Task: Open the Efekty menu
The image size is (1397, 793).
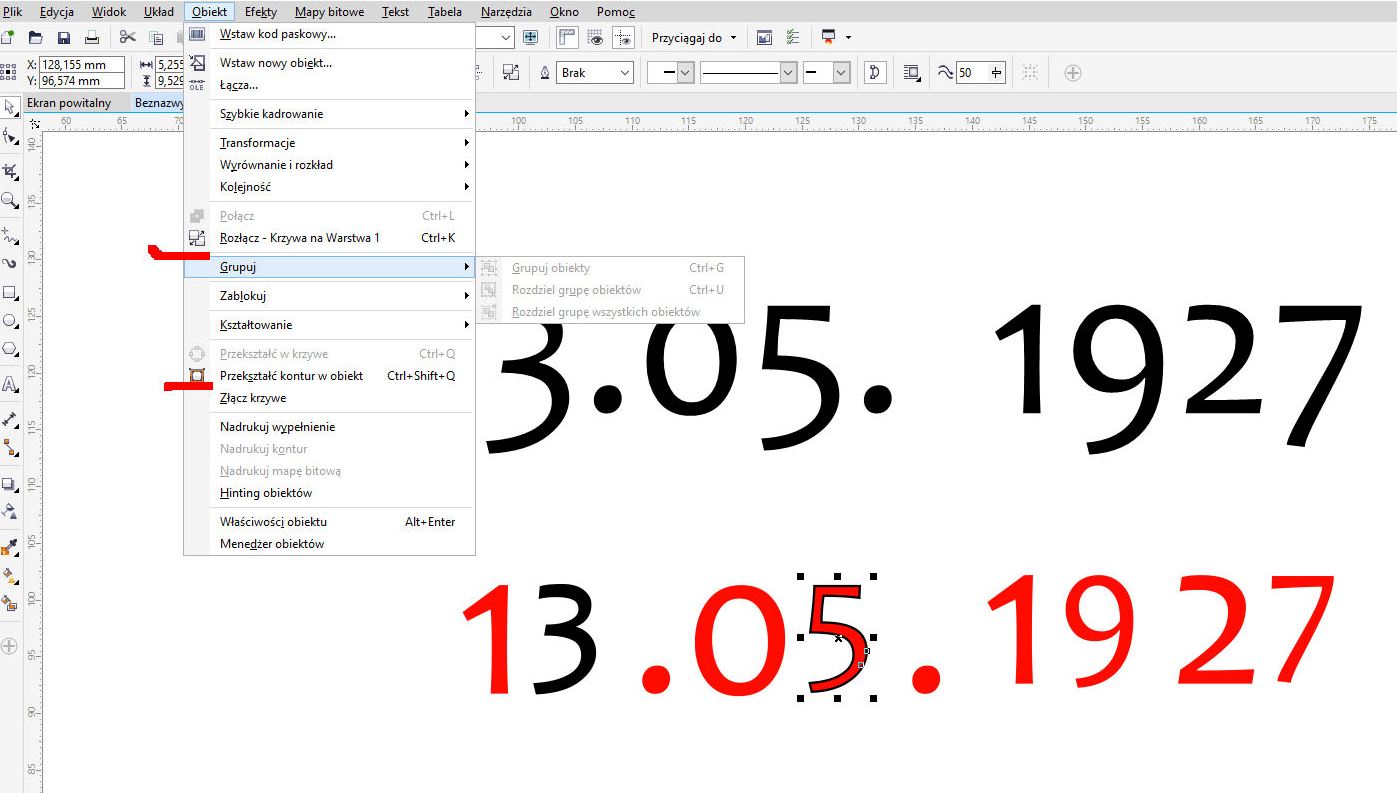Action: (261, 12)
